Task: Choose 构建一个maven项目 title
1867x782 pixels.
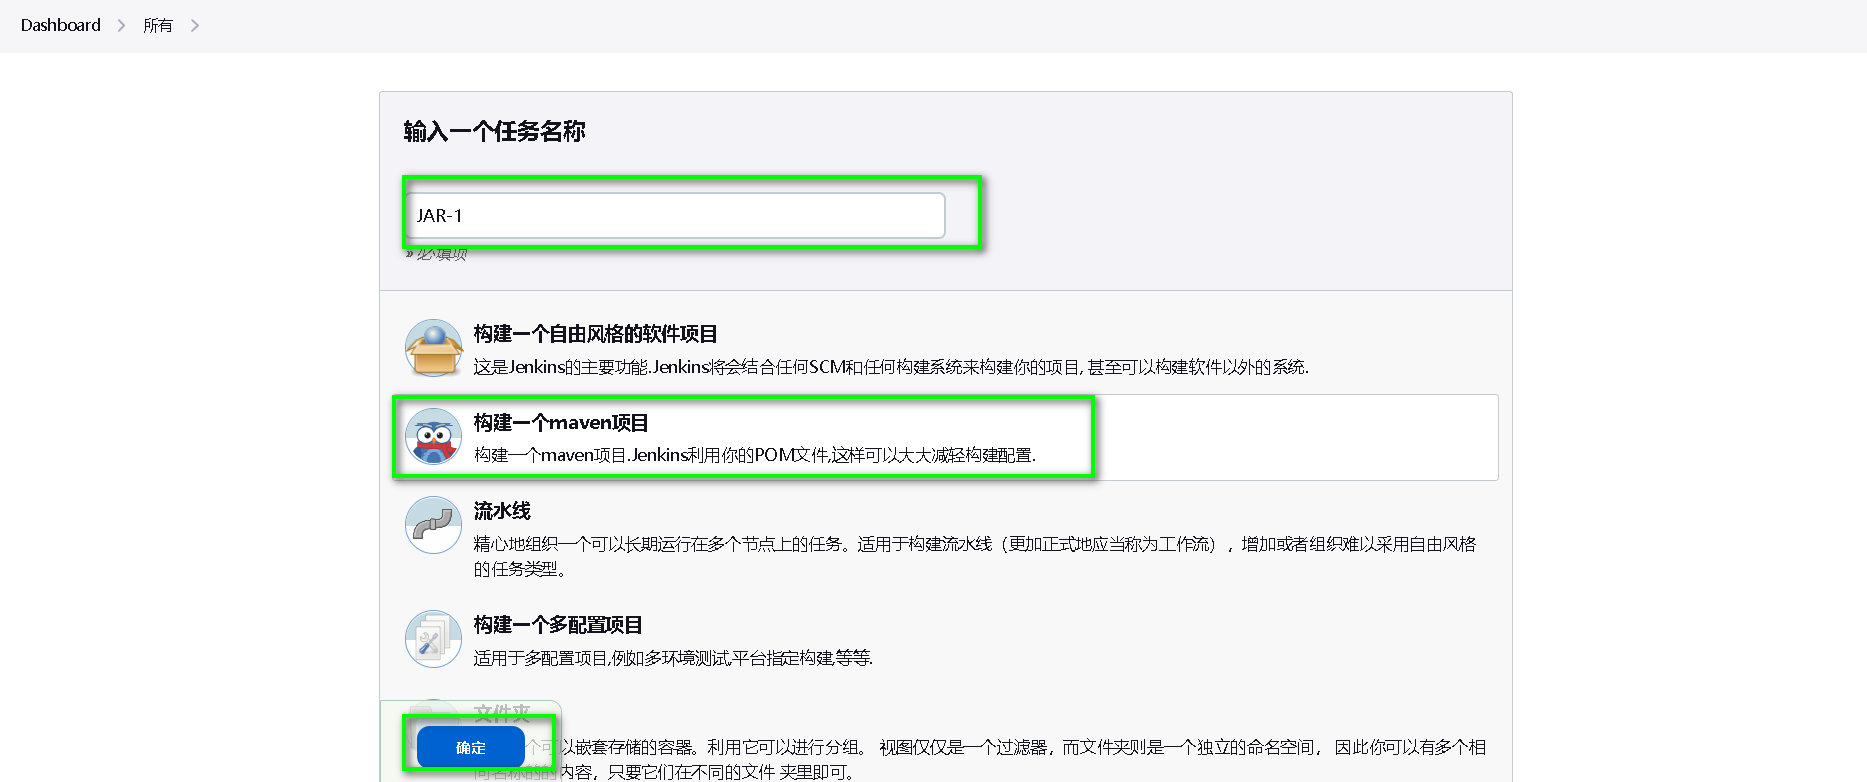Action: point(561,423)
